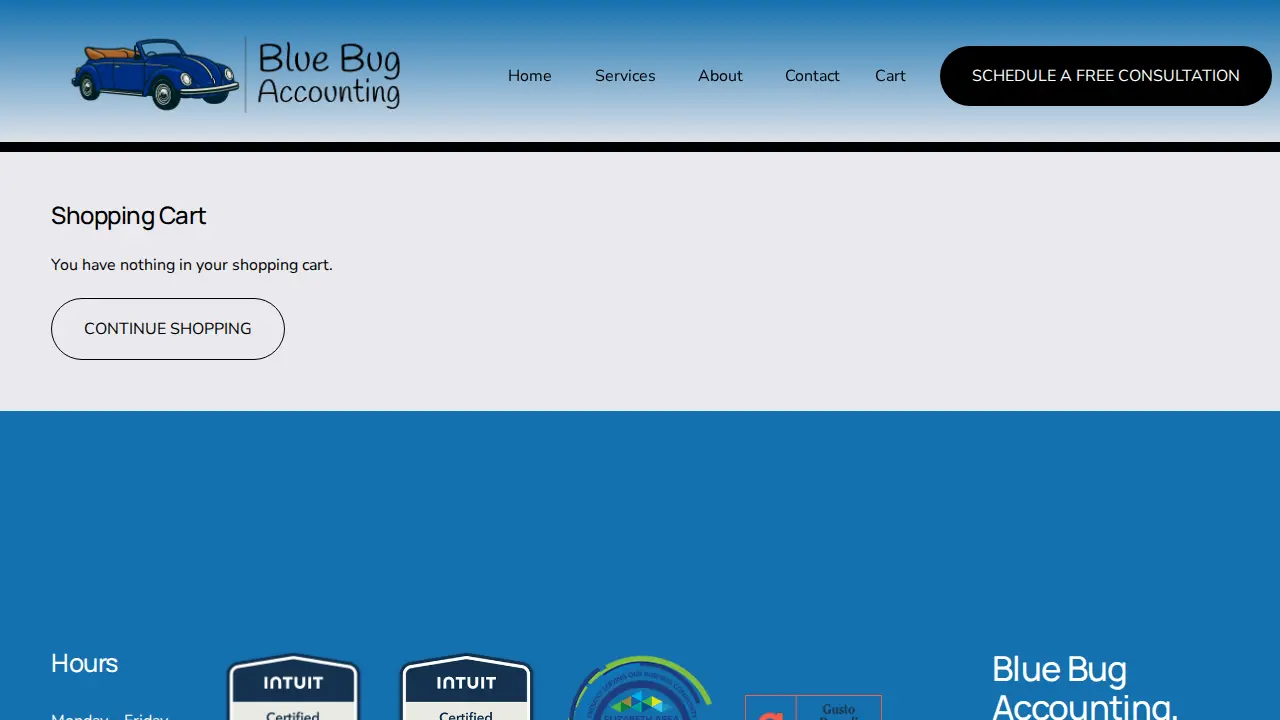Click the Gusto badge in footer
This screenshot has width=1280, height=720.
pos(813,707)
